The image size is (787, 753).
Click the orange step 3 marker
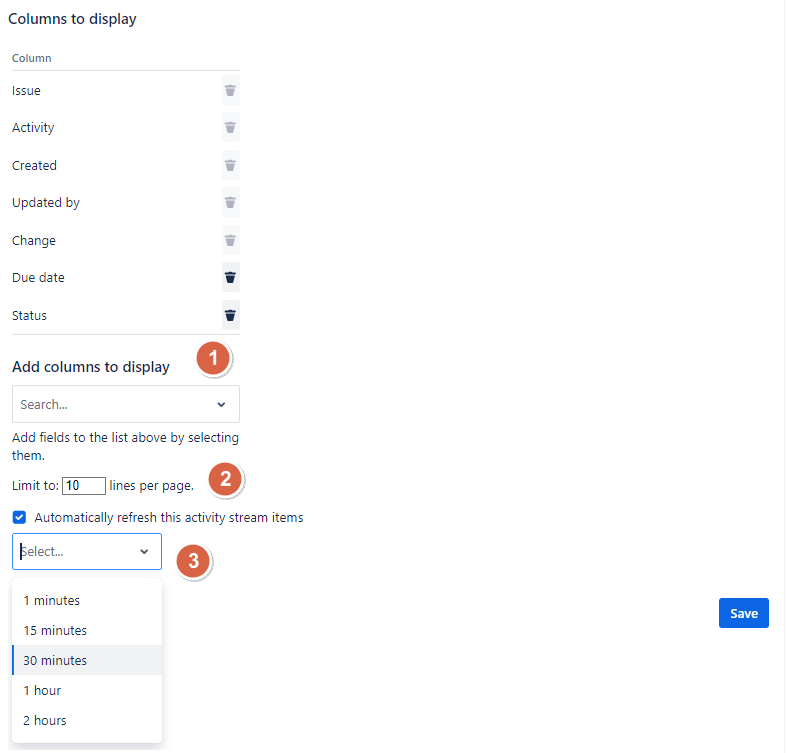tap(193, 561)
